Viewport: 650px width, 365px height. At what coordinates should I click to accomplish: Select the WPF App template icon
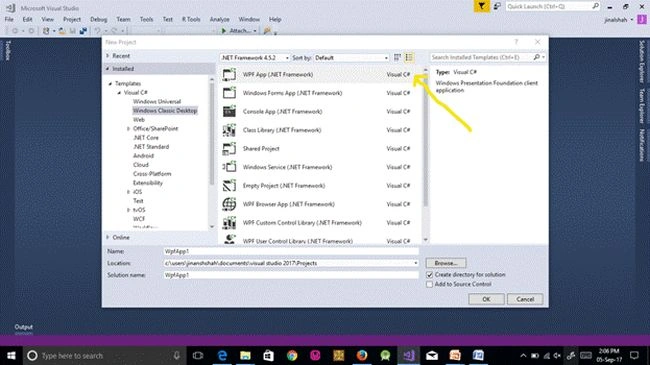click(229, 75)
